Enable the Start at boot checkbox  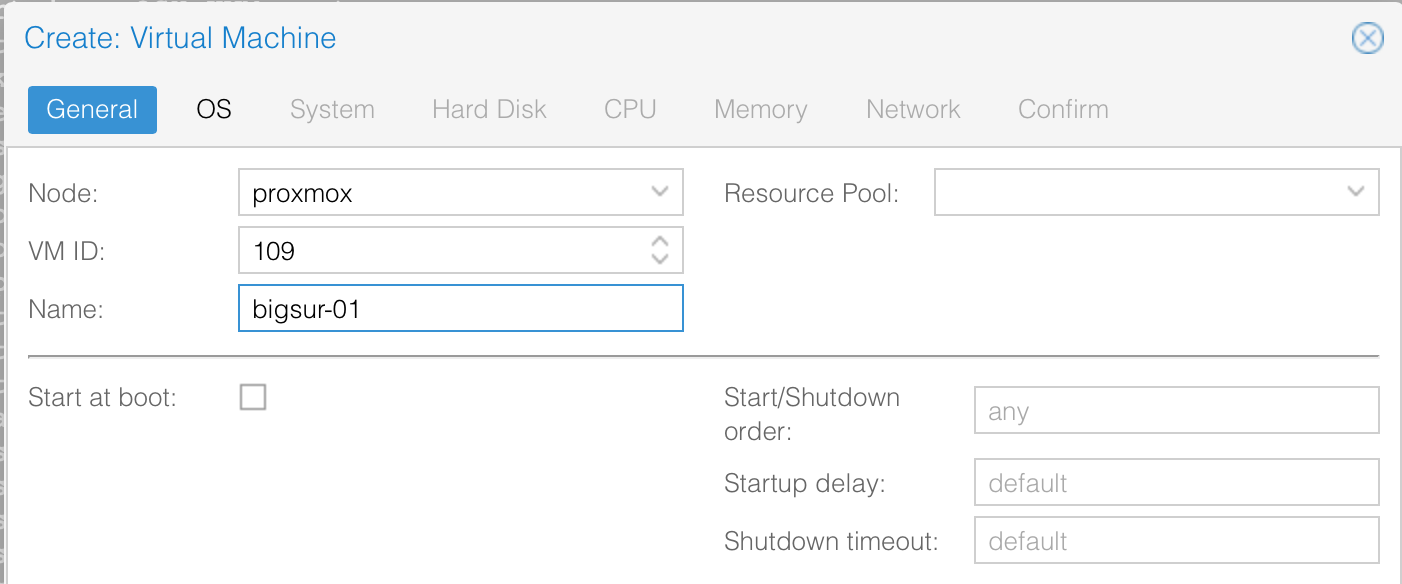pyautogui.click(x=253, y=398)
